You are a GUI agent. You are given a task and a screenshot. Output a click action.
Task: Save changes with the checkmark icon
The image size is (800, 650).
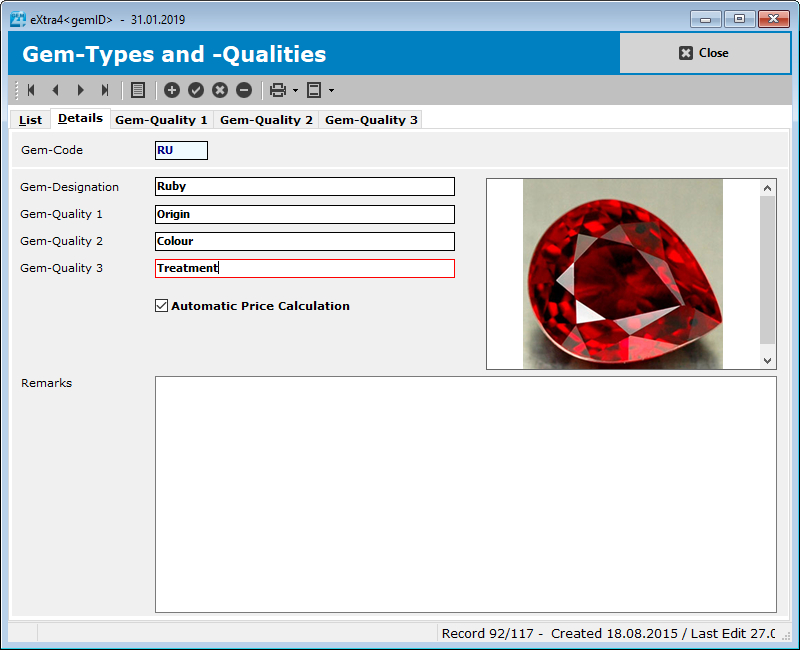[195, 90]
